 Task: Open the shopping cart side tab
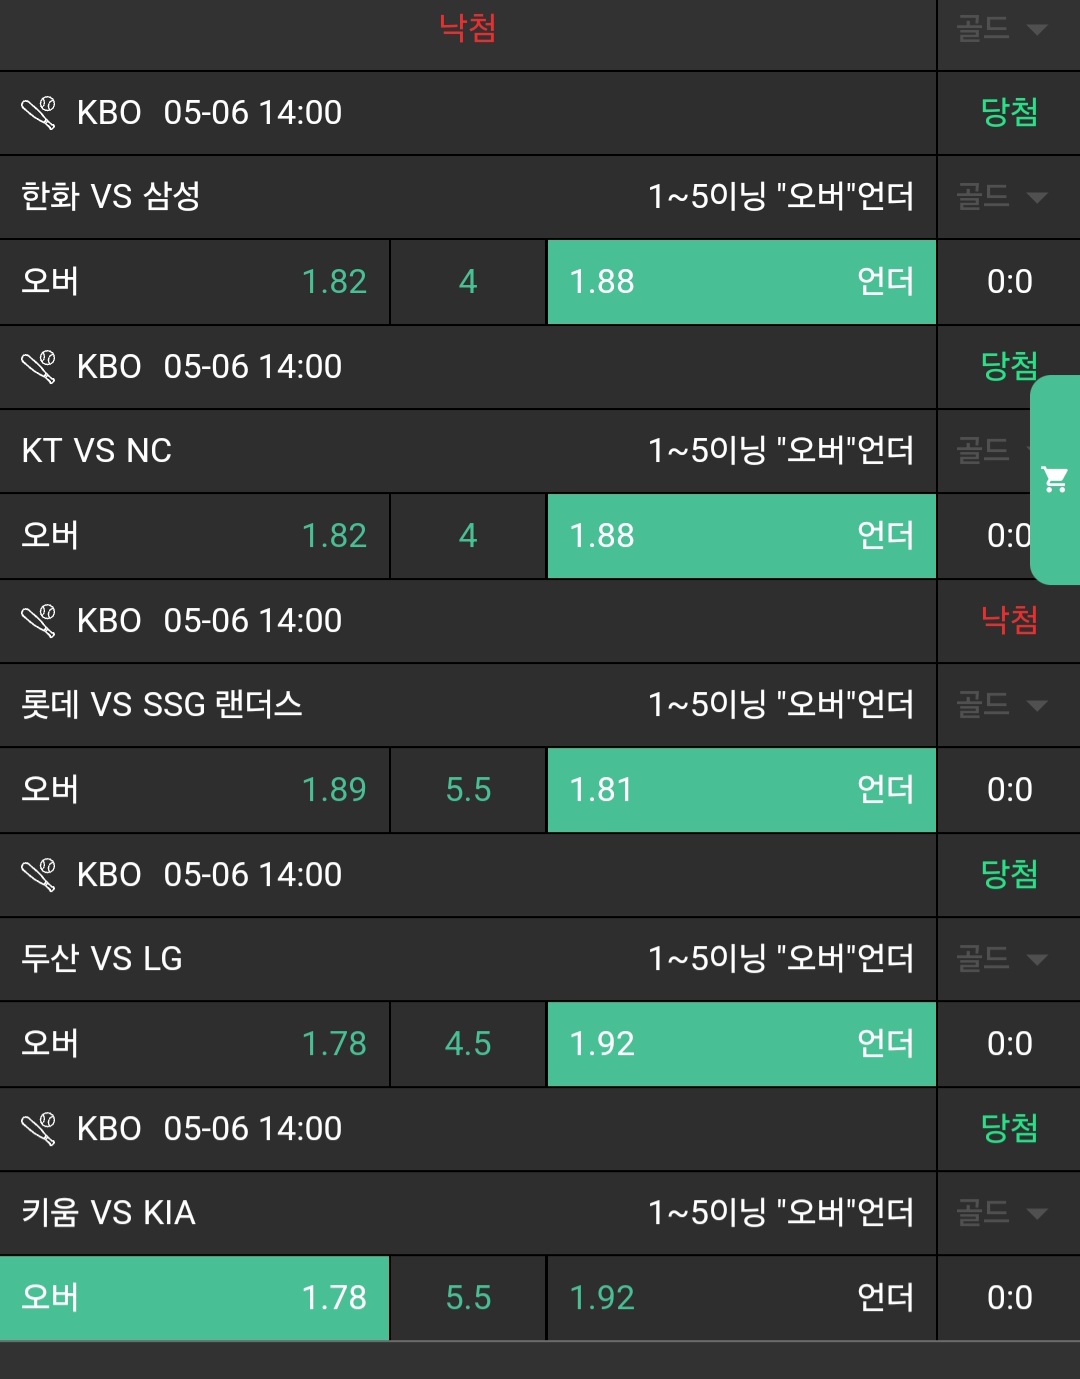(1055, 480)
